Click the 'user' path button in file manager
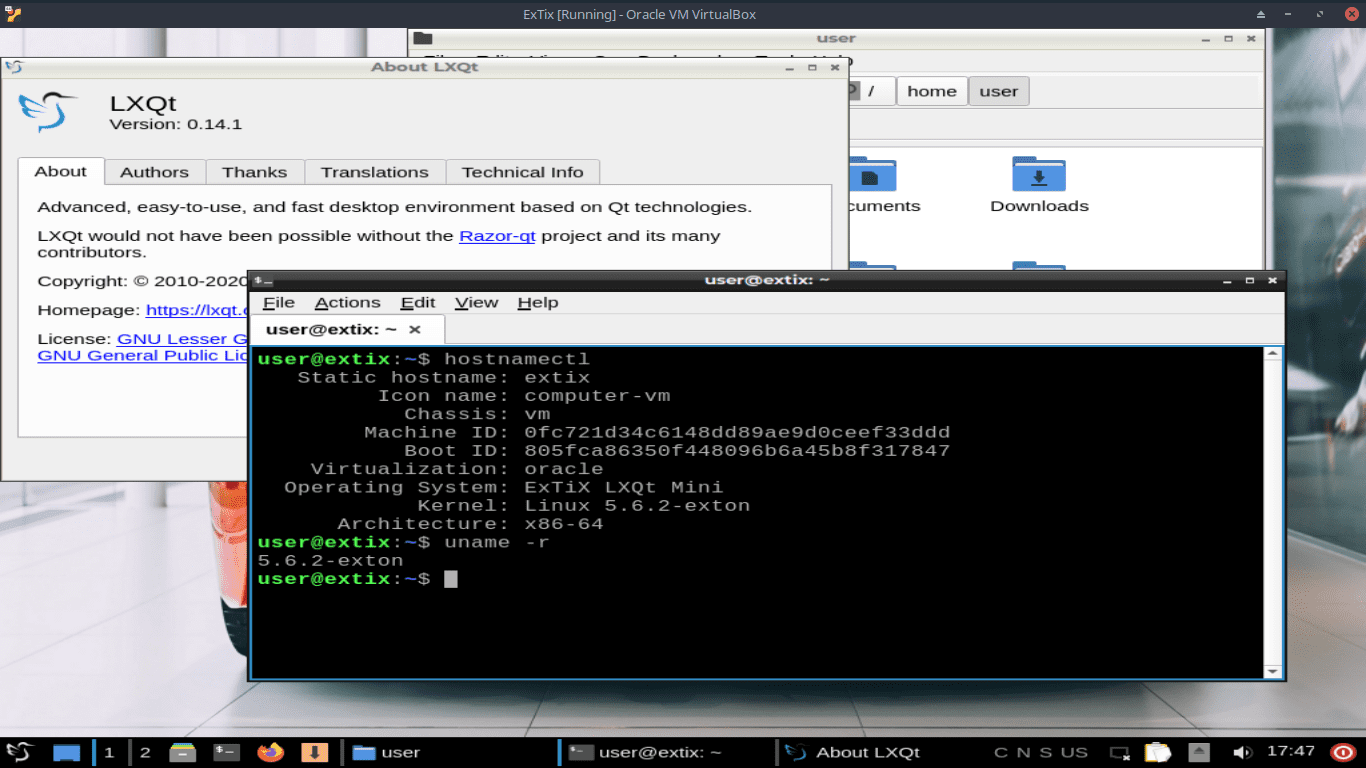The image size is (1366, 768). pos(998,91)
